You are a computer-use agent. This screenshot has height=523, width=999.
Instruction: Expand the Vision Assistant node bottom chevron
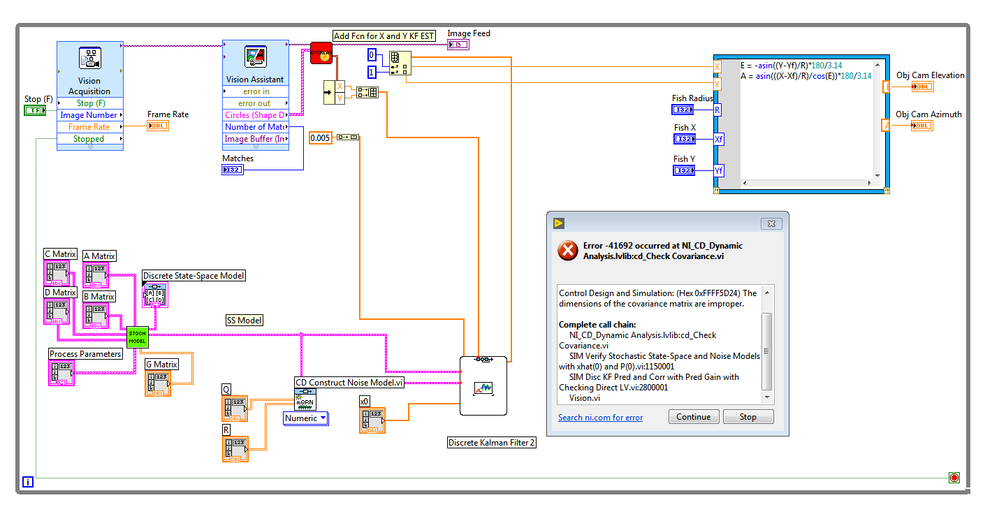[255, 147]
